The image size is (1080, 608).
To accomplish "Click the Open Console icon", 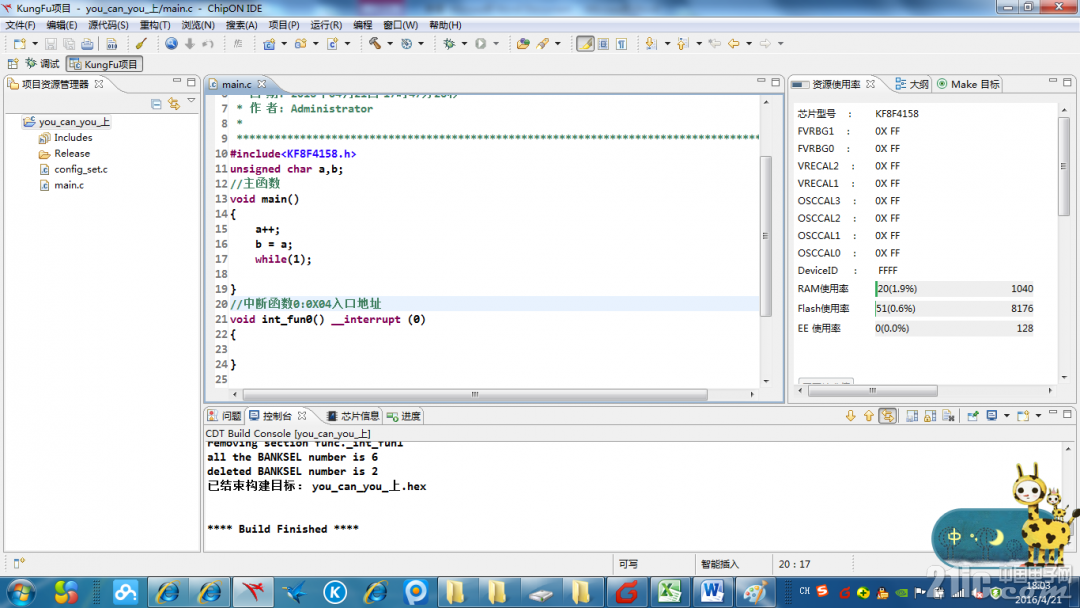I will [x=1023, y=416].
